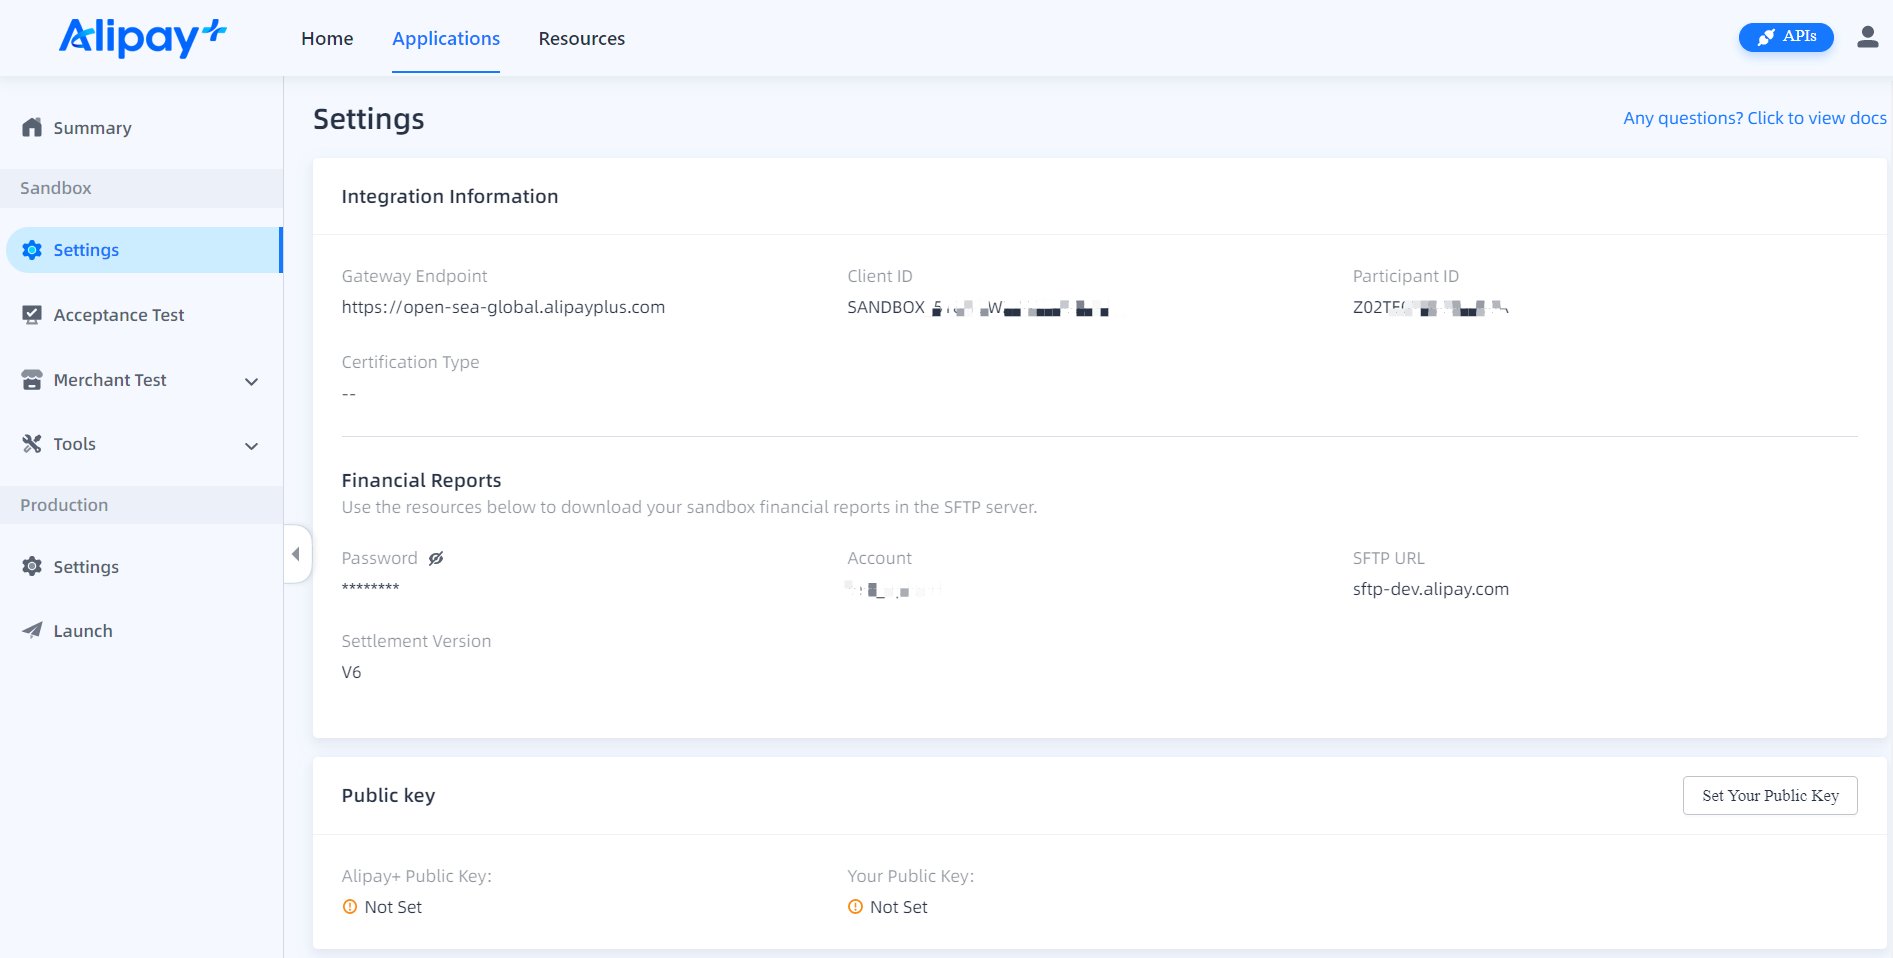Viewport: 1893px width, 958px height.
Task: Select the Applications tab
Action: tap(446, 39)
